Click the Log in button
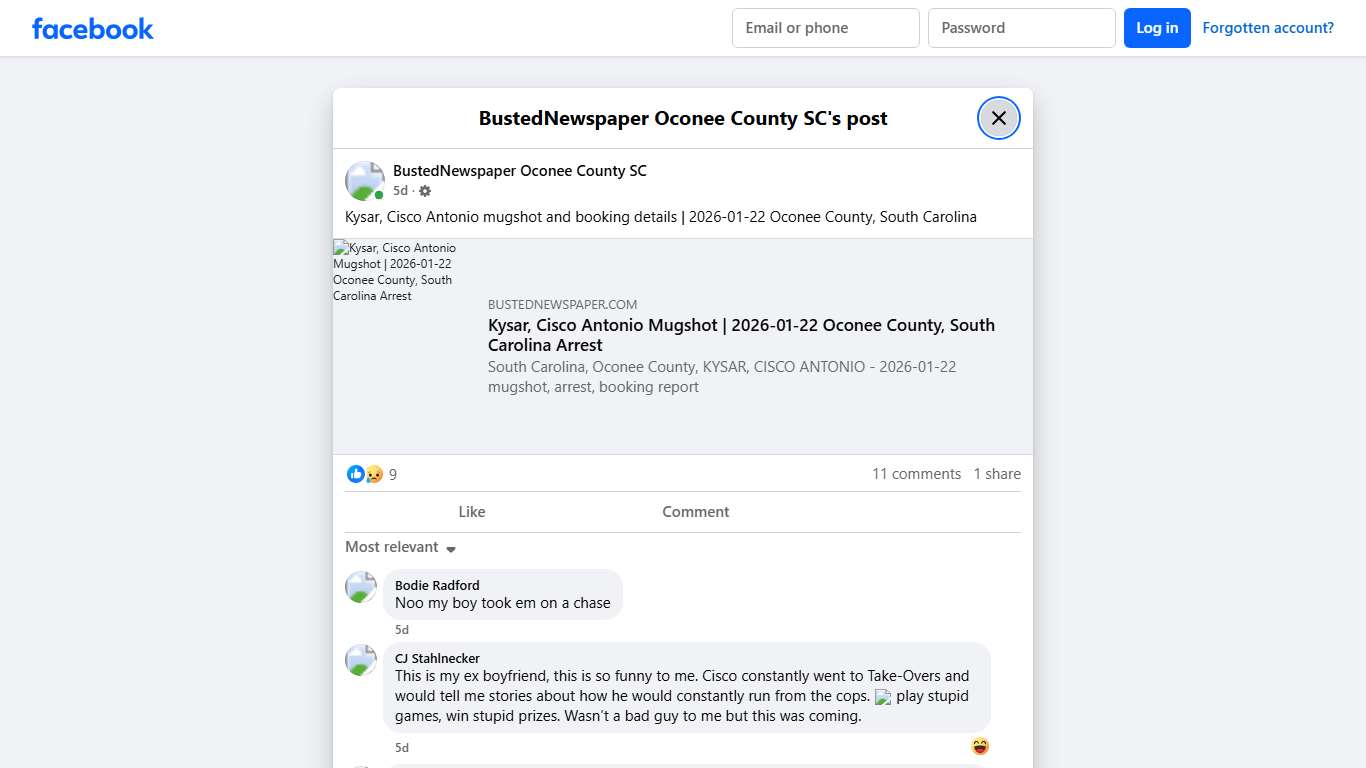 click(x=1157, y=28)
